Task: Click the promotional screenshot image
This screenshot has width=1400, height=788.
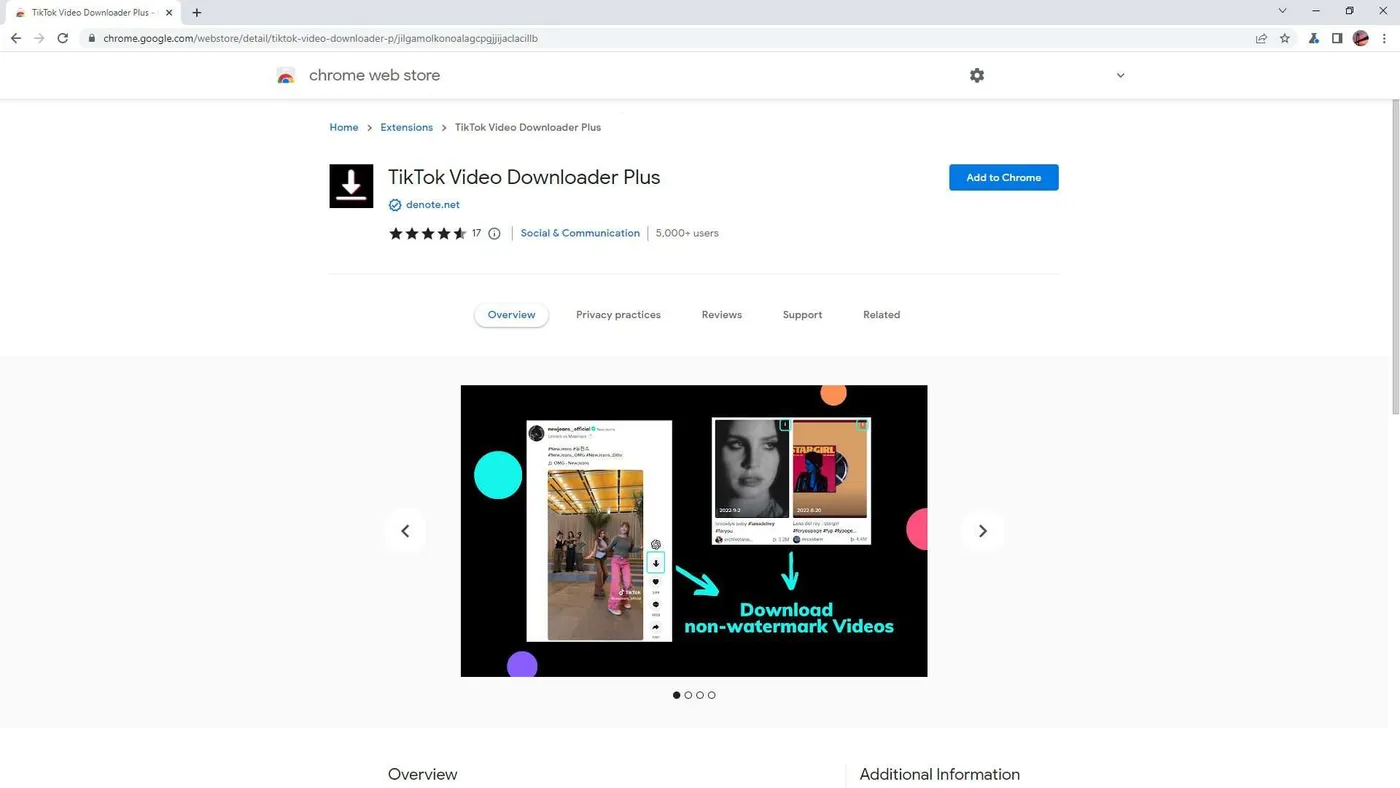Action: point(694,531)
